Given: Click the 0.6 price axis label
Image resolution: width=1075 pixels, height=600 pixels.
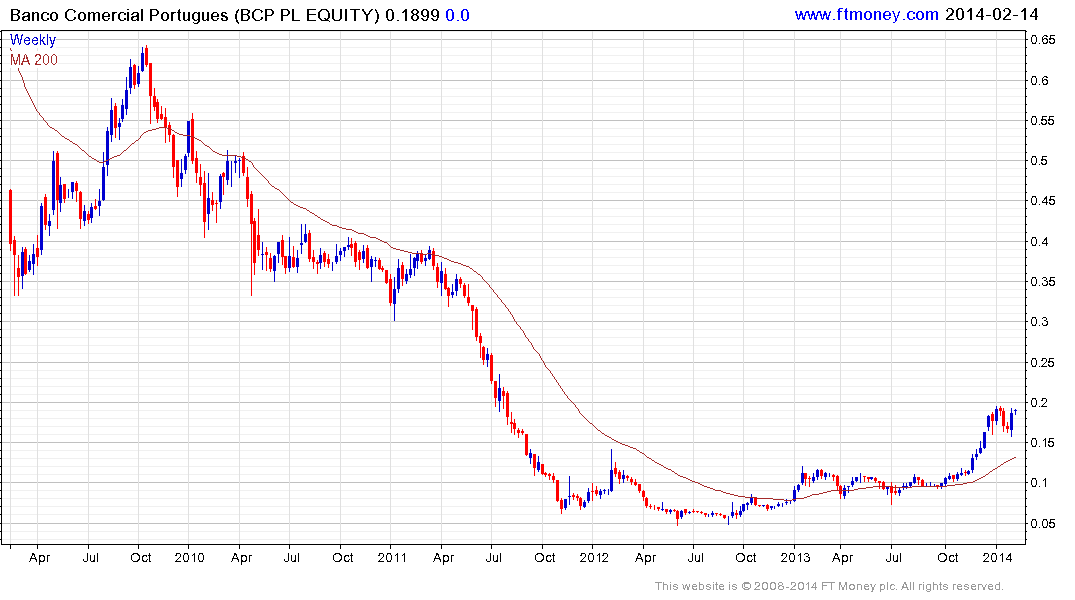Looking at the screenshot, I should pos(1039,80).
